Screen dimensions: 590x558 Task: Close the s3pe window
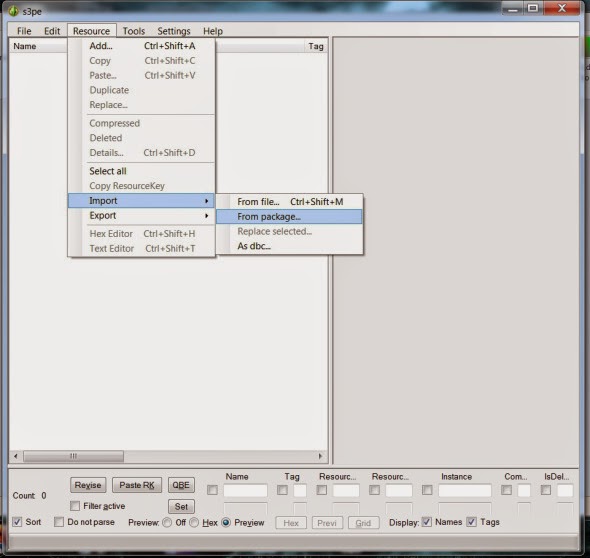[x=562, y=8]
